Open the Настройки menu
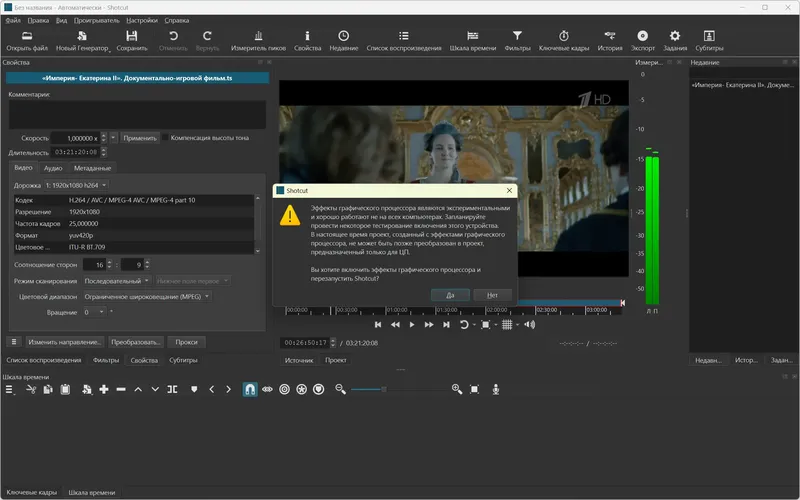Image resolution: width=800 pixels, height=500 pixels. 141,20
